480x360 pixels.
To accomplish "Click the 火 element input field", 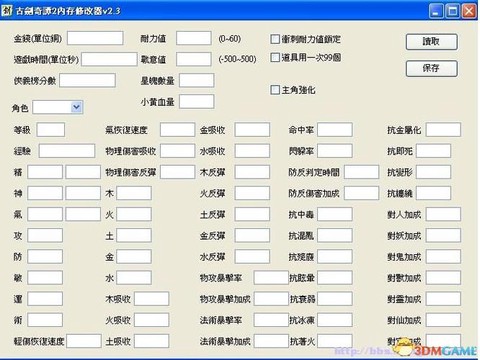I will [x=134, y=214].
